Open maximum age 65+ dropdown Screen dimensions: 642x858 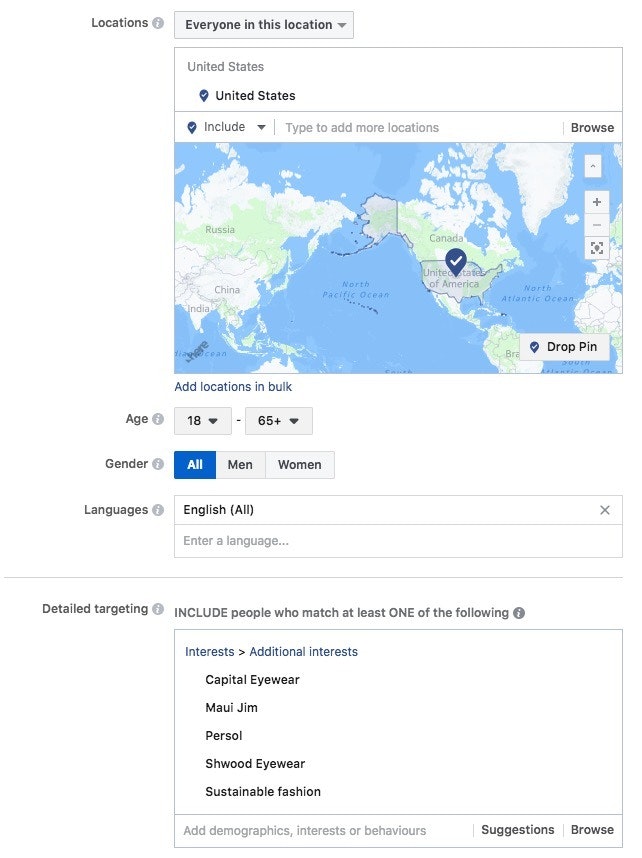279,421
